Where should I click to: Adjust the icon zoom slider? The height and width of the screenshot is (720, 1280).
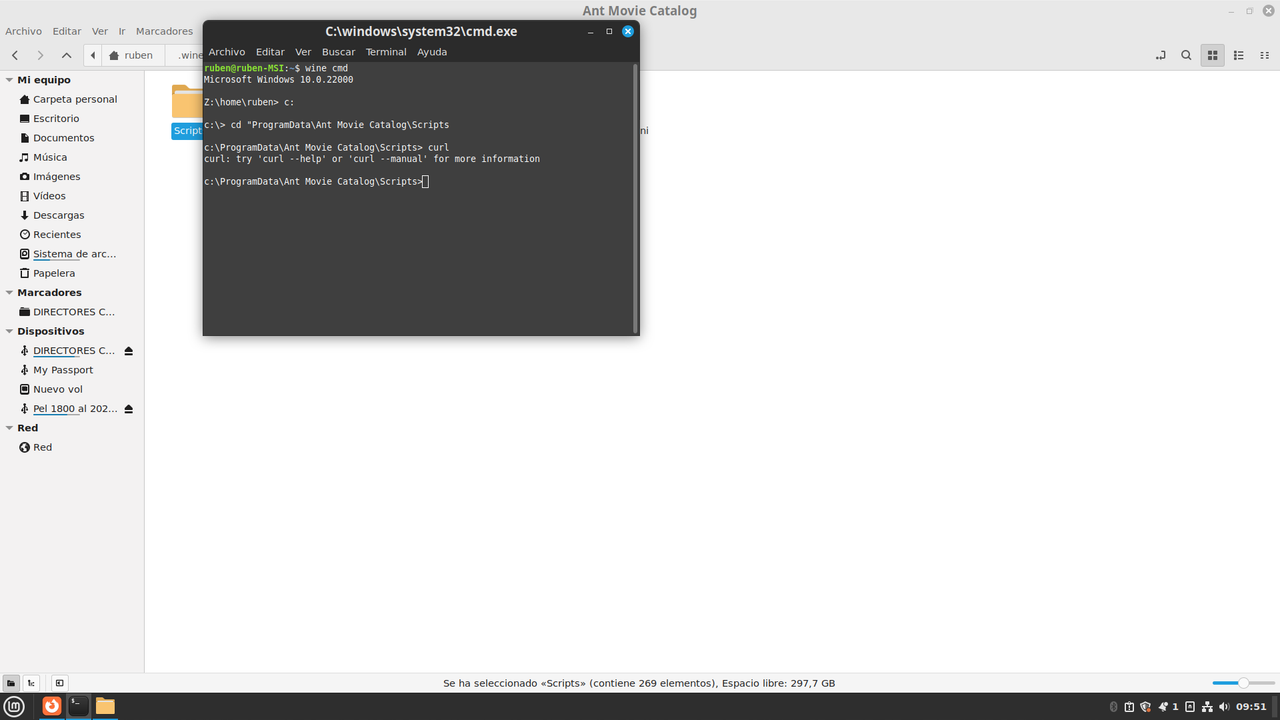click(x=1243, y=683)
